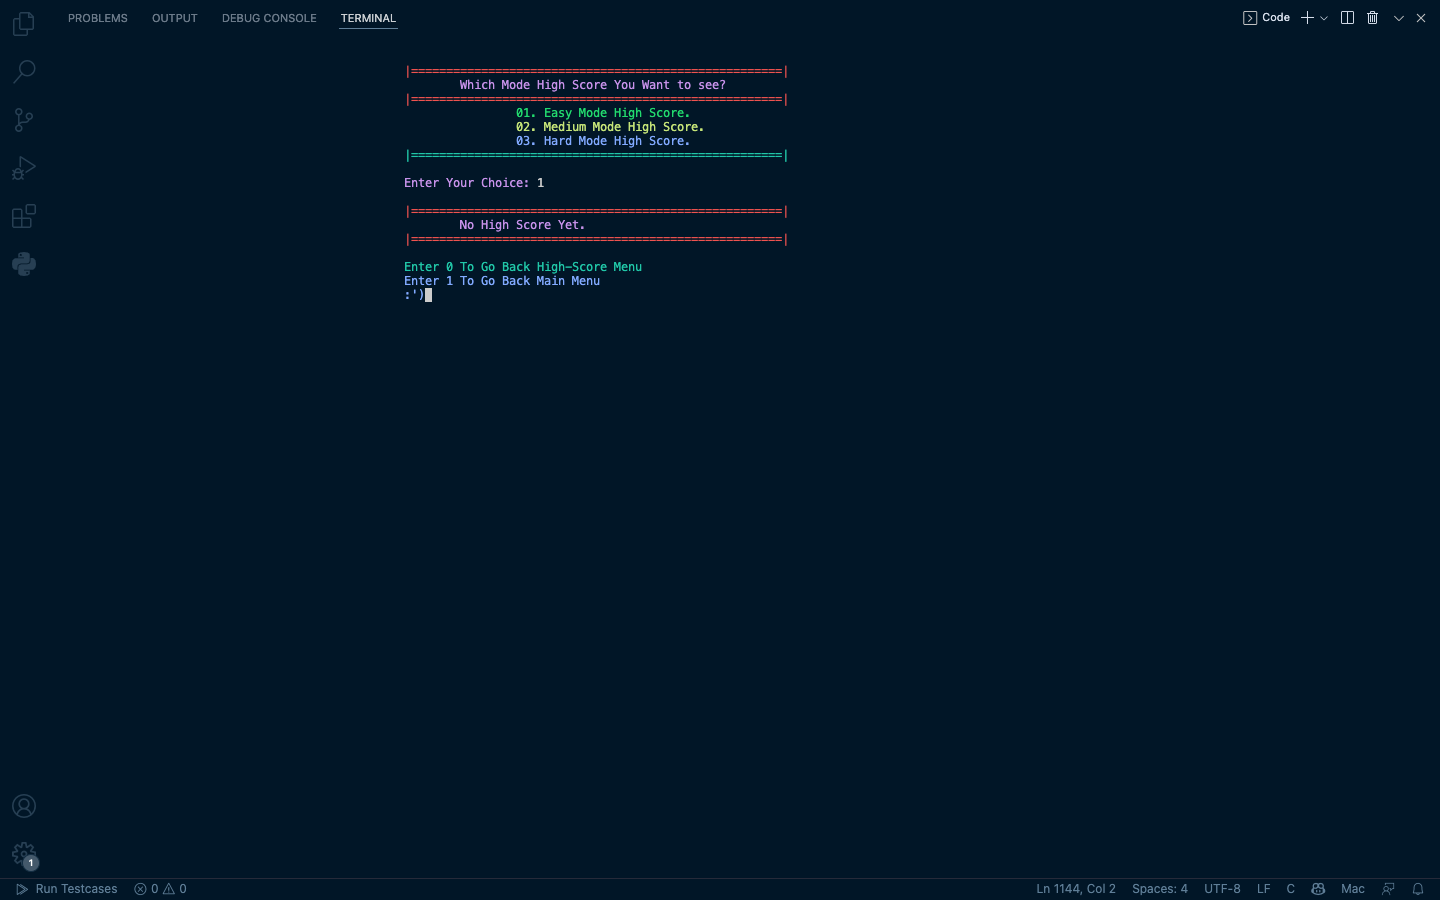Click Run Testcases in the status bar
Image resolution: width=1440 pixels, height=900 pixels.
(66, 889)
